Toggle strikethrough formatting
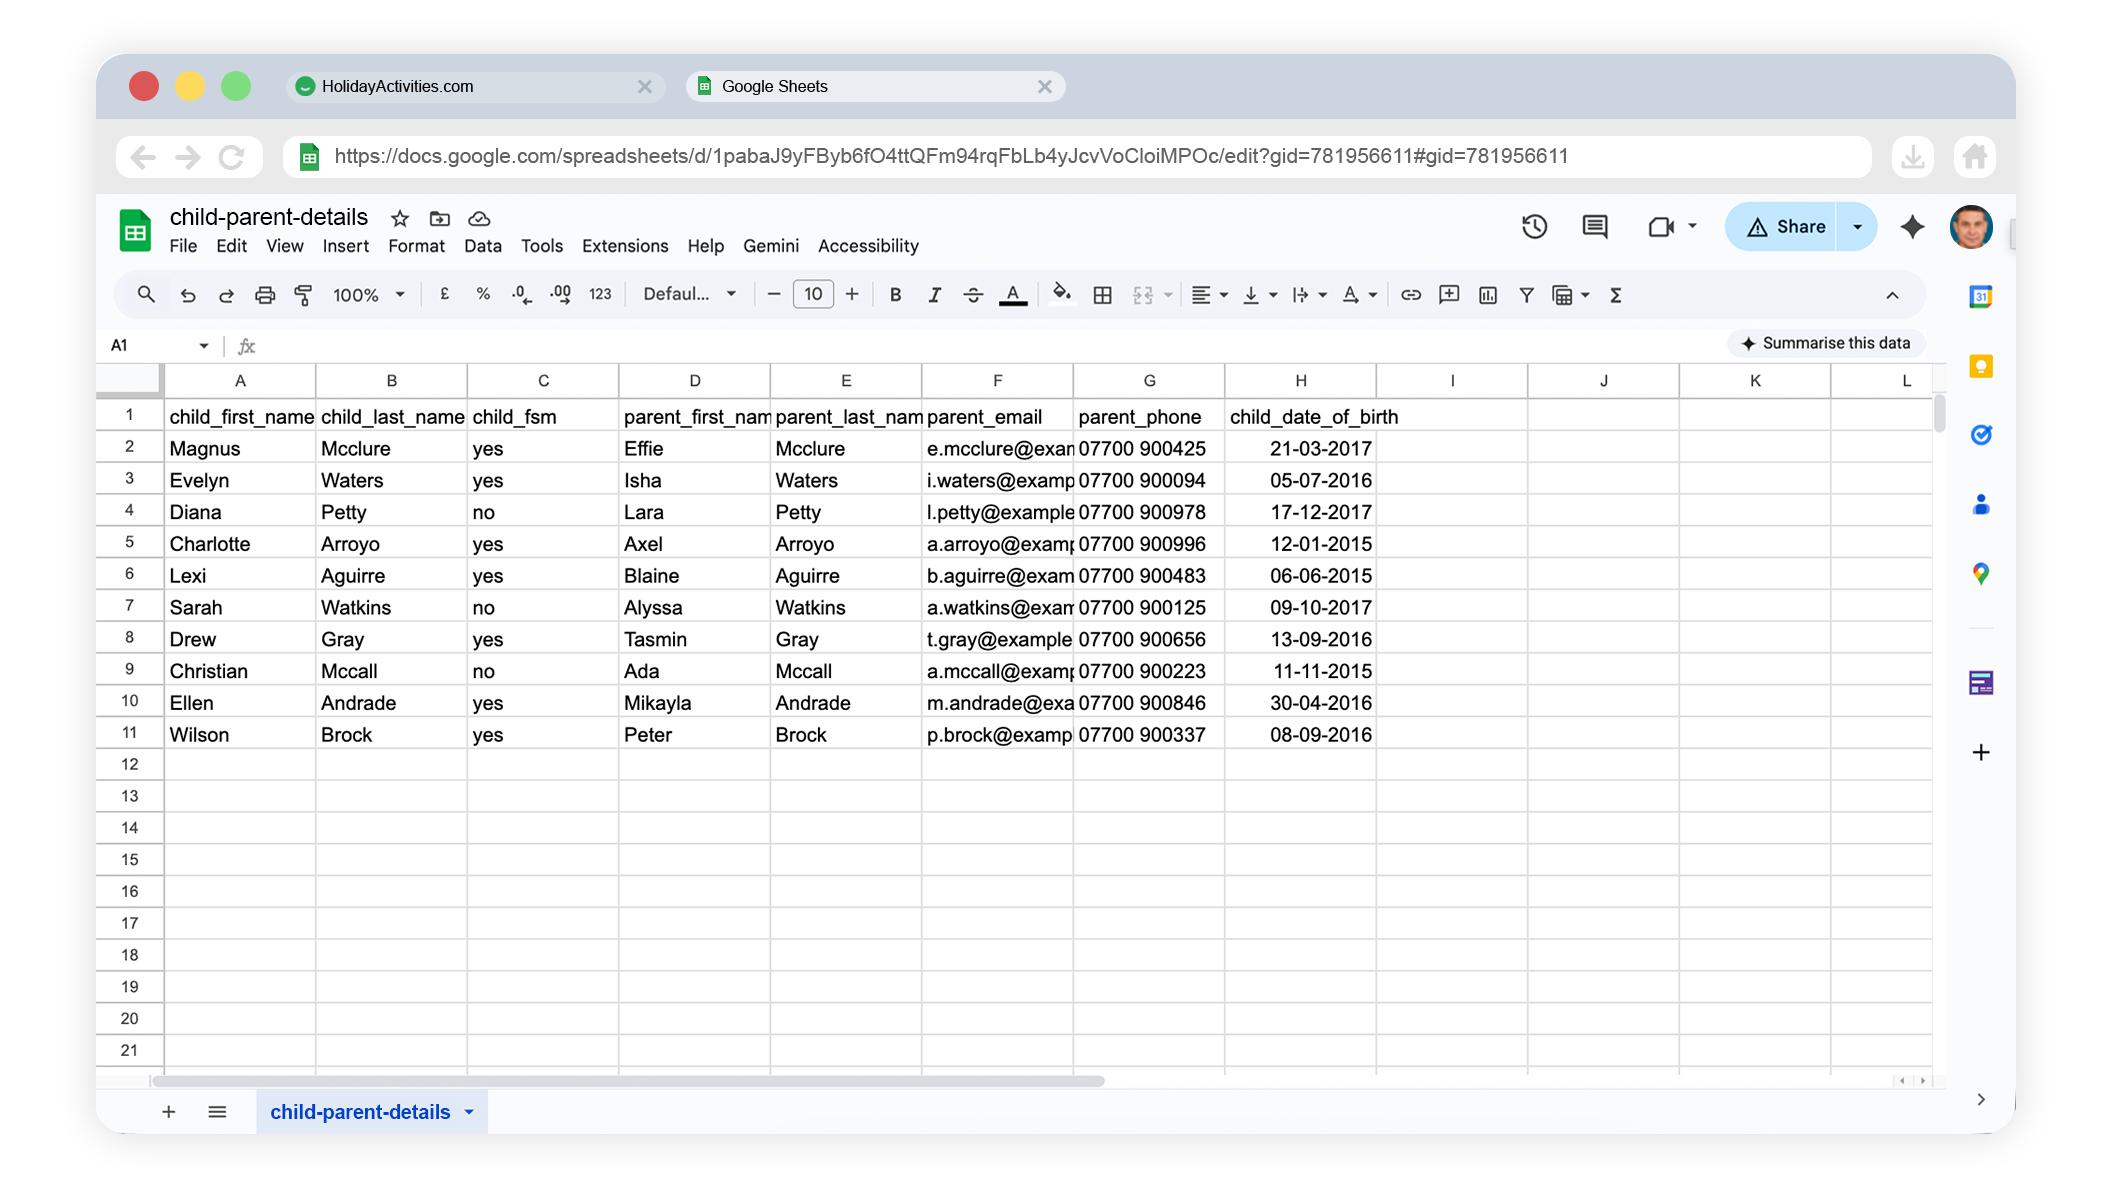This screenshot has height=1188, width=2112. click(x=972, y=295)
